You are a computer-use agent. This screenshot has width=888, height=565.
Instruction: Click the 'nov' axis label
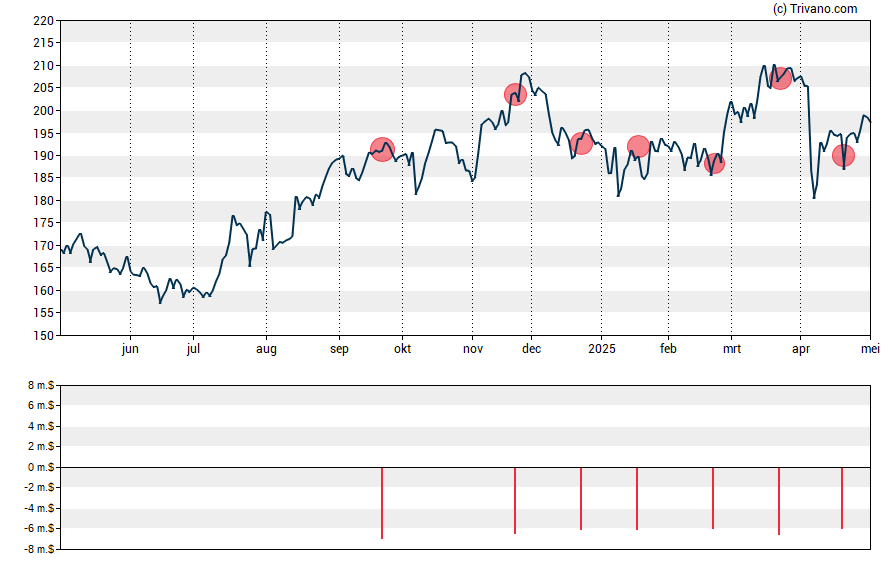[x=473, y=349]
